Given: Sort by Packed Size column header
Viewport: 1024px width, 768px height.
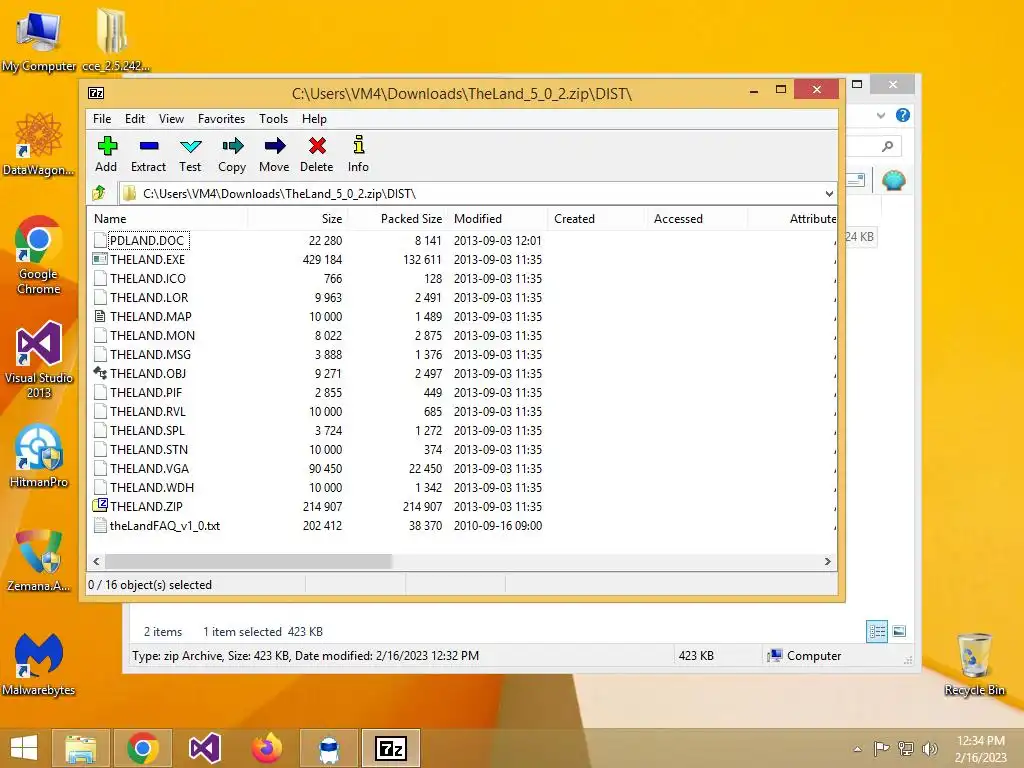Looking at the screenshot, I should (397, 219).
